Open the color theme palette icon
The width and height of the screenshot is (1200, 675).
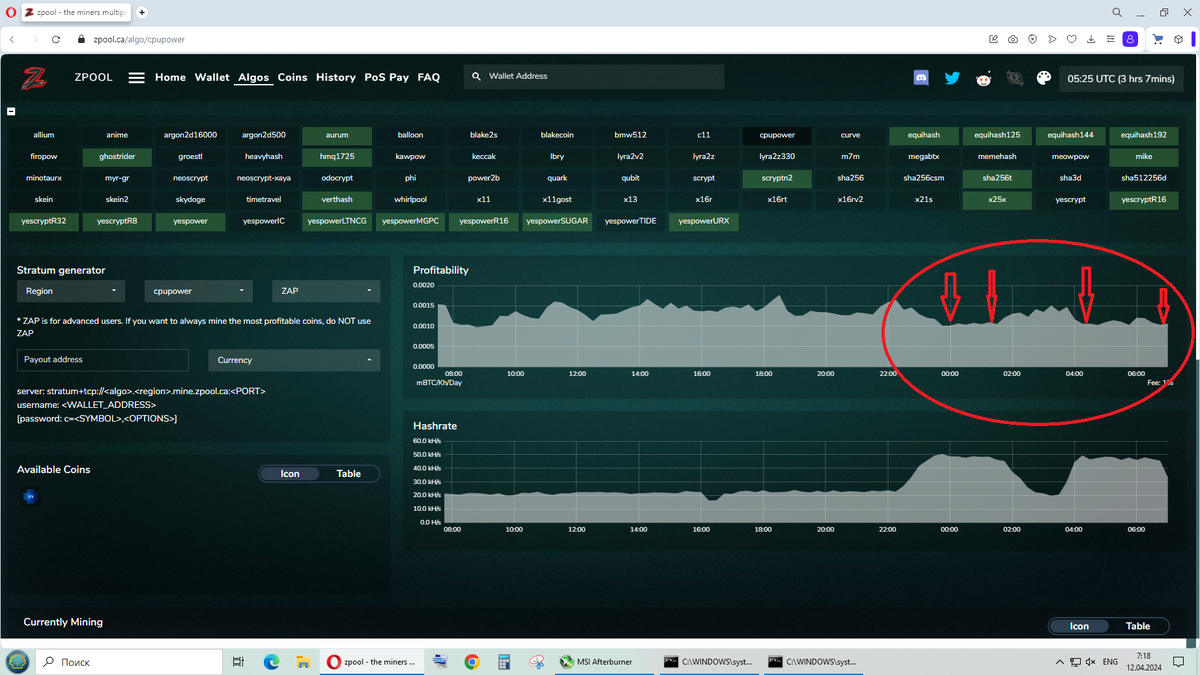[1044, 78]
